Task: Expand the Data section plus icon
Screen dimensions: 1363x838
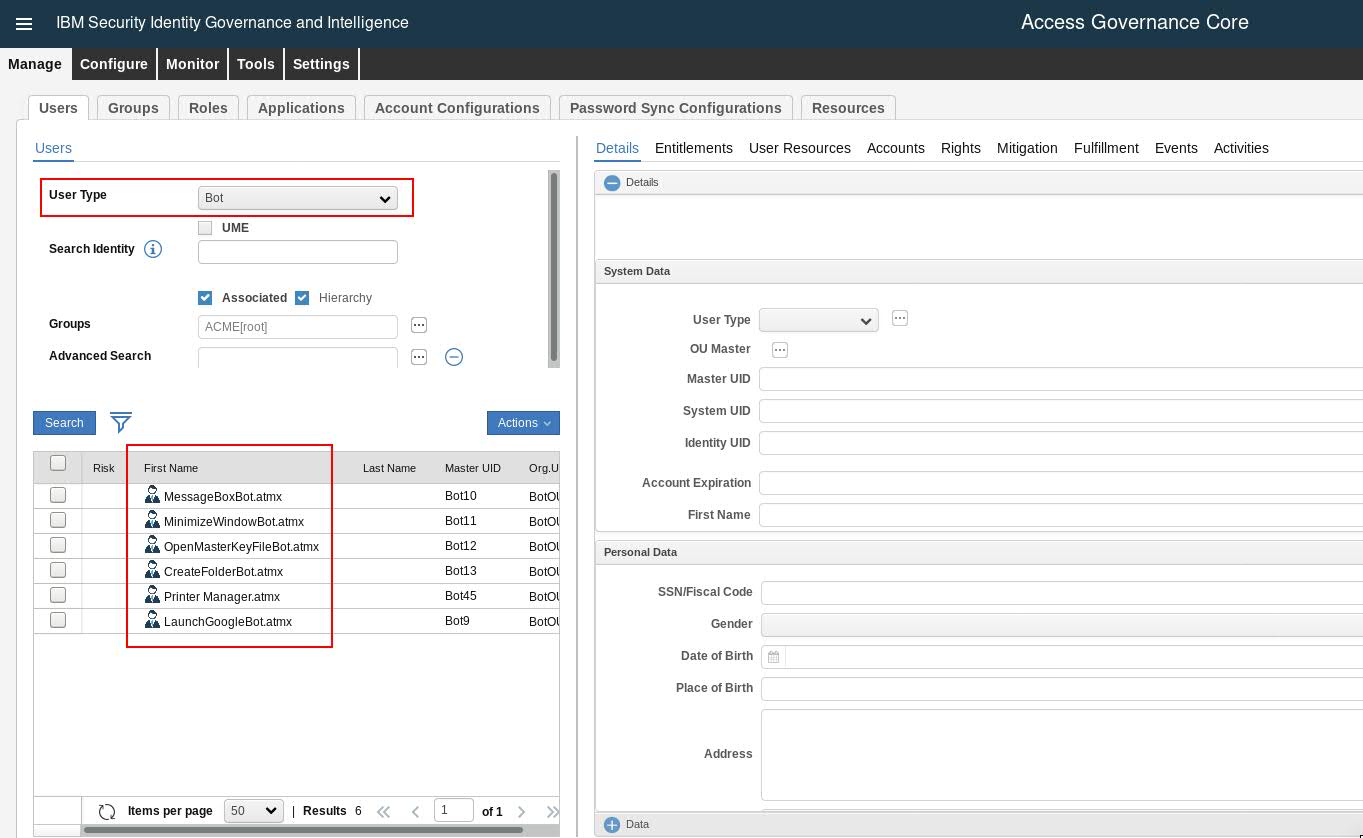Action: [612, 825]
